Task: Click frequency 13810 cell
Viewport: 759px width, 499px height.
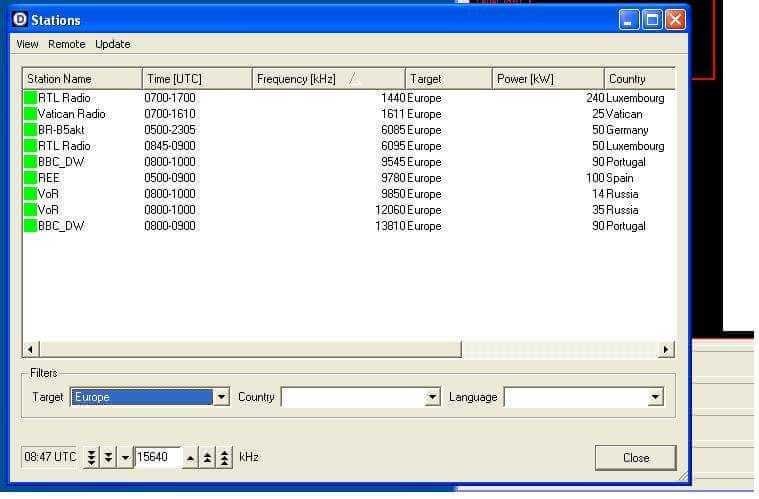Action: pos(390,226)
